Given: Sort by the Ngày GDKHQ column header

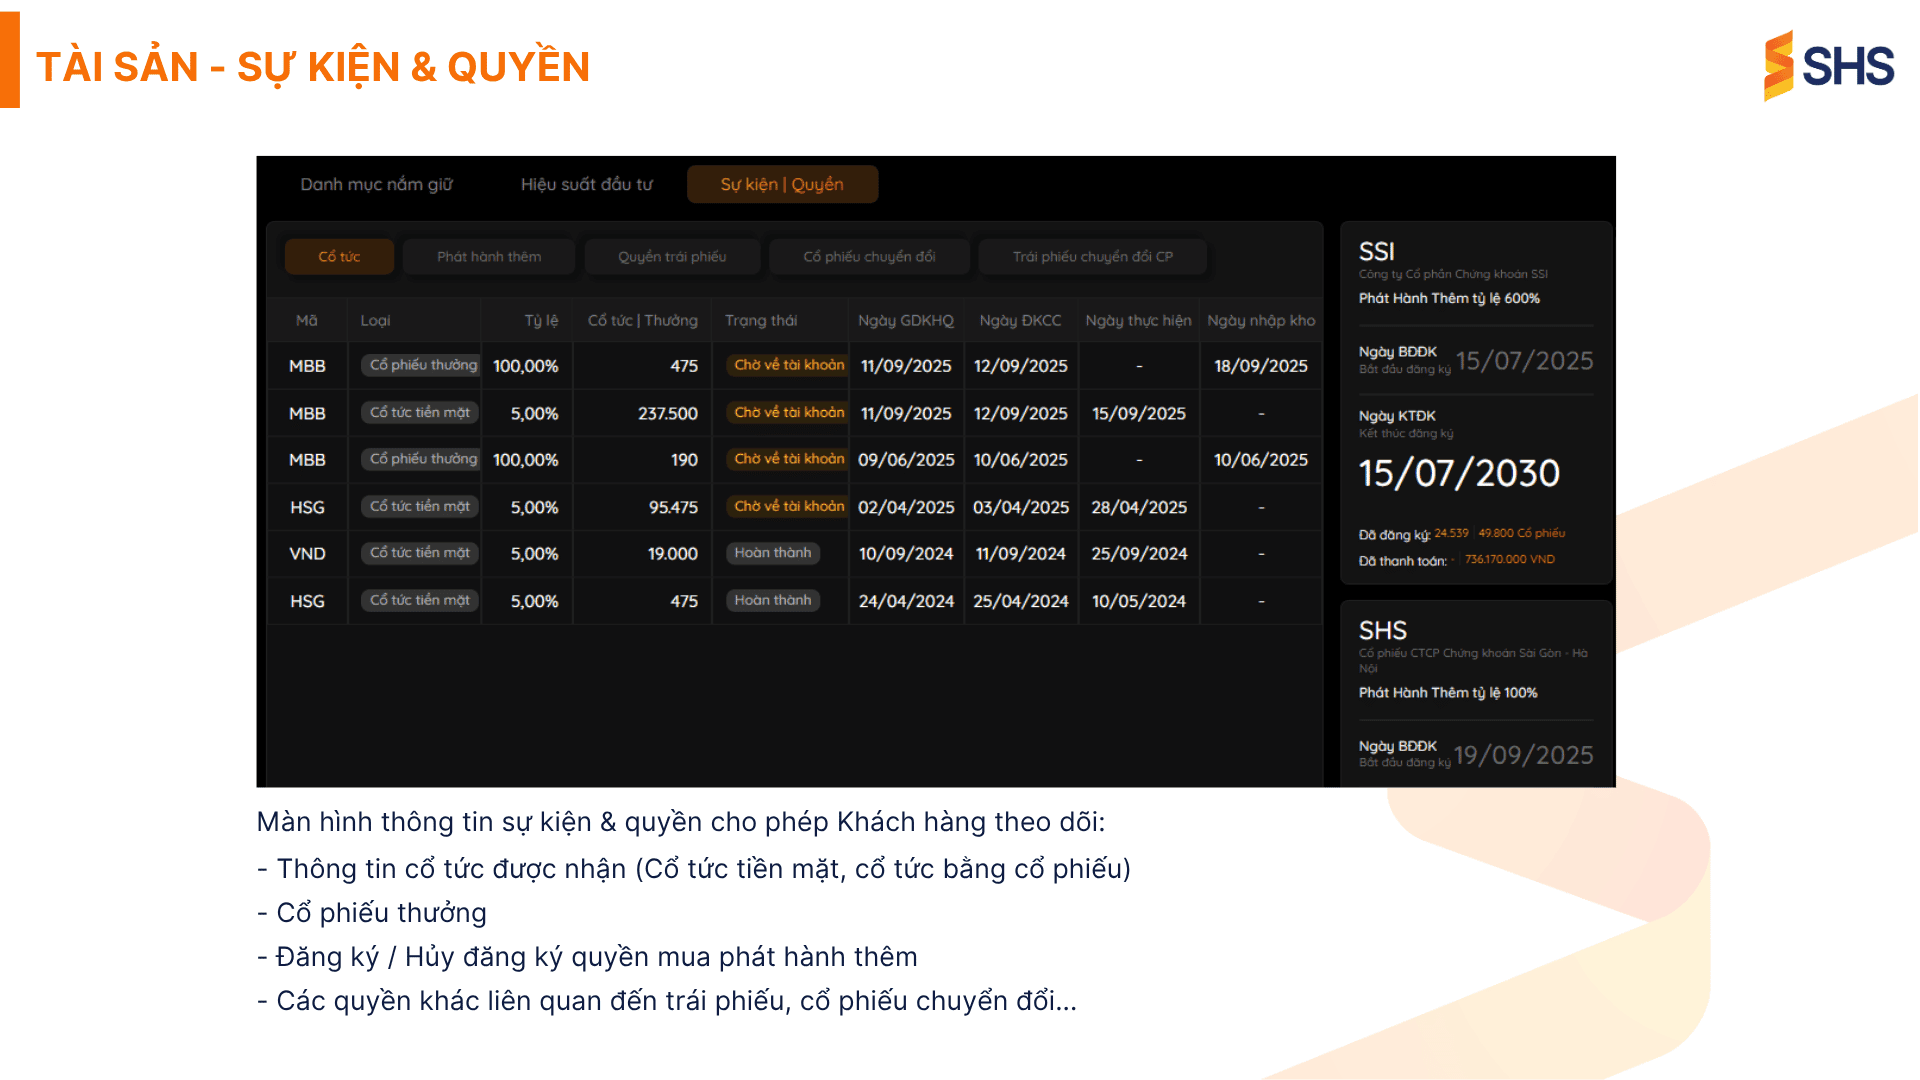Looking at the screenshot, I should point(906,321).
